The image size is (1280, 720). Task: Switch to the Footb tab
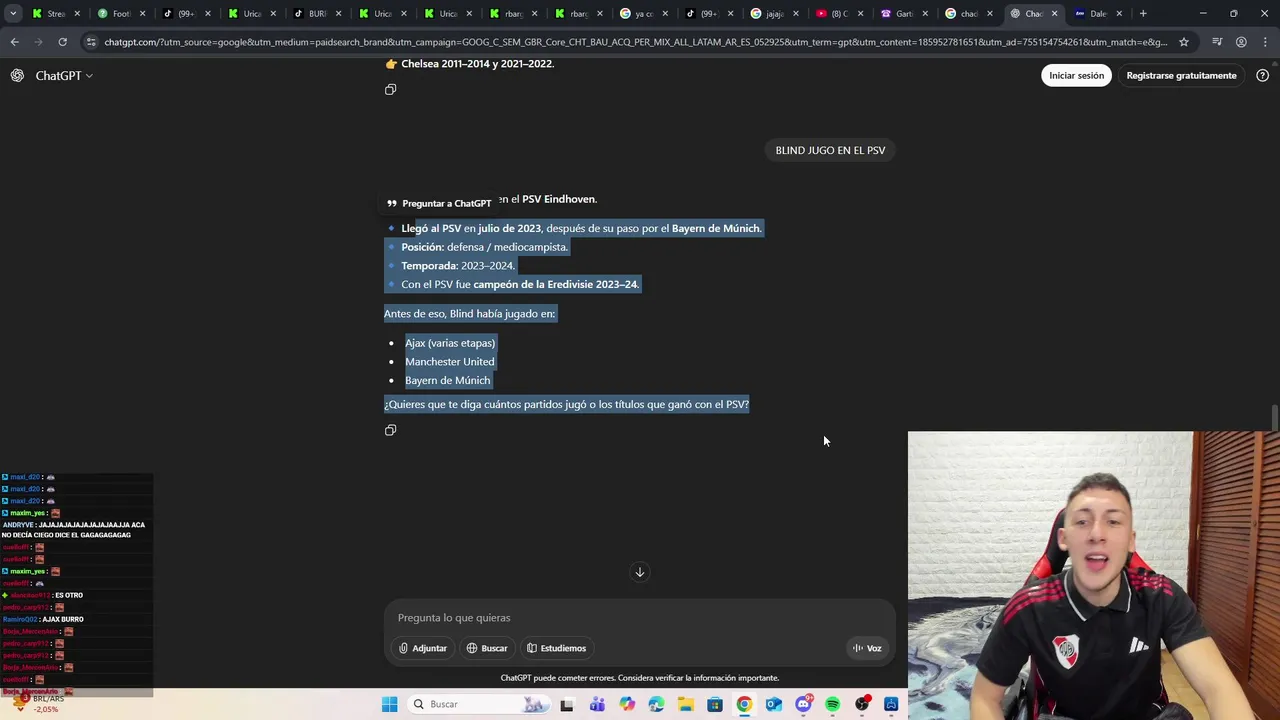tap(119, 13)
